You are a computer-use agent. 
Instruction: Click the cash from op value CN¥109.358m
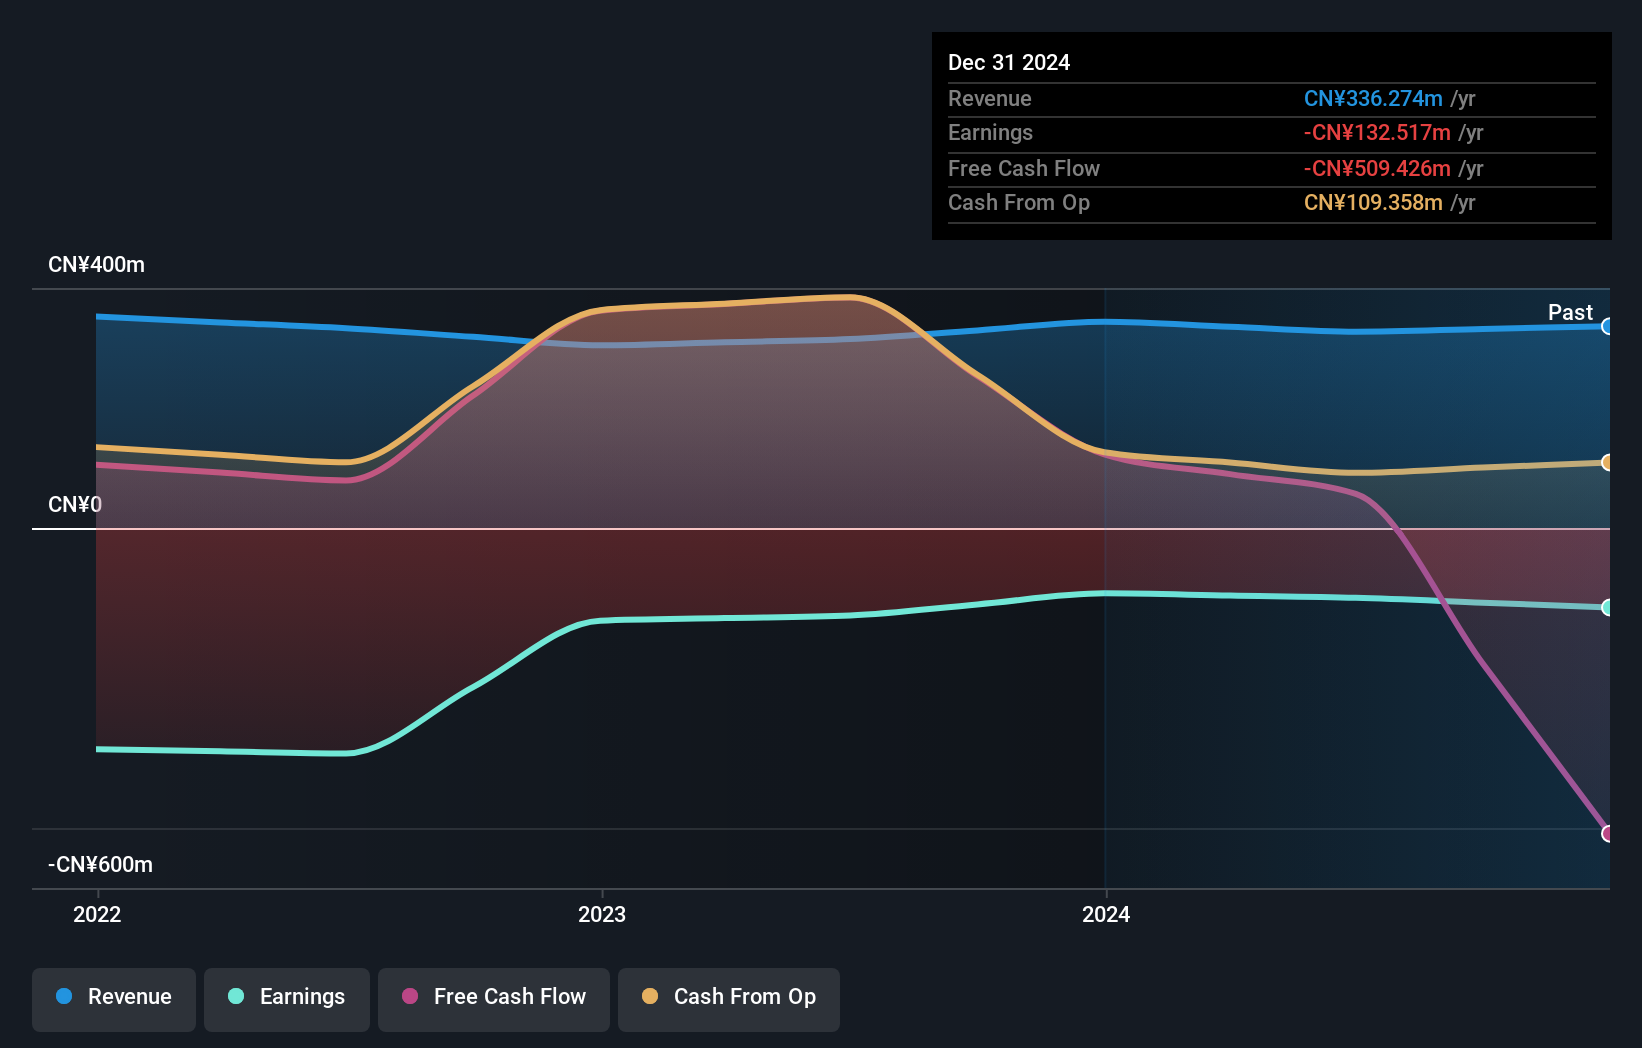[x=1373, y=202]
